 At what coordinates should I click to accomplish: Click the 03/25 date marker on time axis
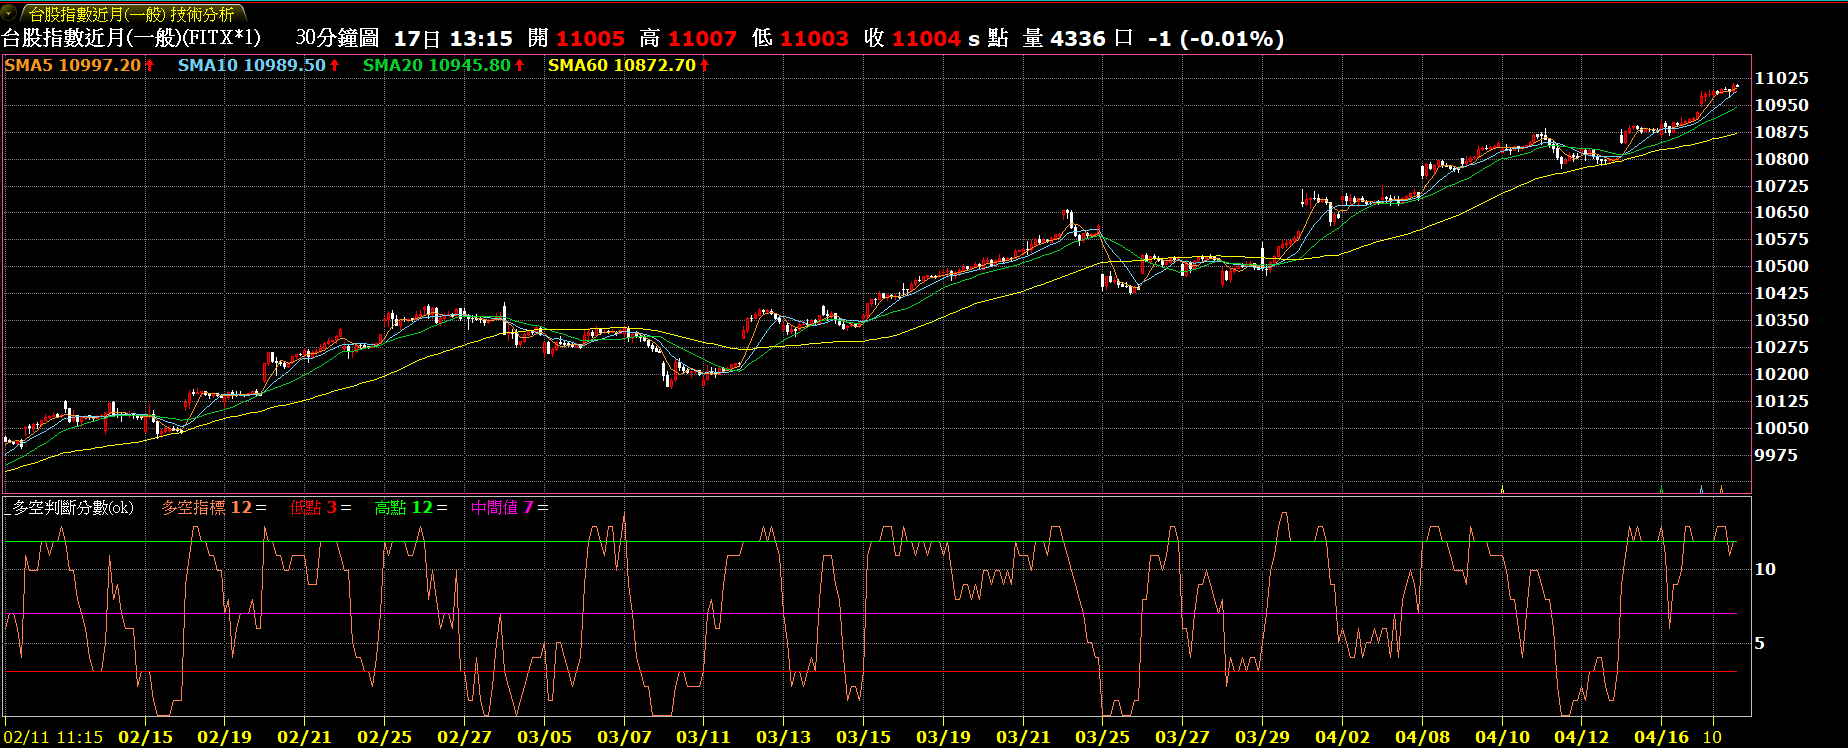pyautogui.click(x=1102, y=737)
